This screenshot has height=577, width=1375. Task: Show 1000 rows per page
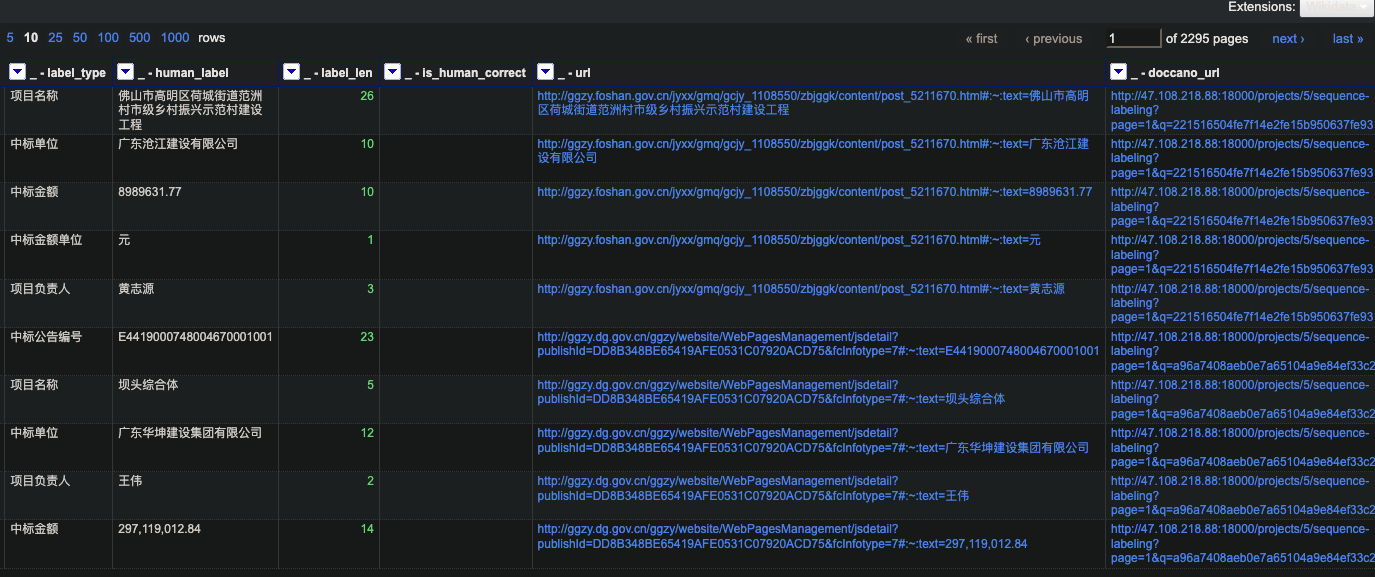pyautogui.click(x=174, y=37)
